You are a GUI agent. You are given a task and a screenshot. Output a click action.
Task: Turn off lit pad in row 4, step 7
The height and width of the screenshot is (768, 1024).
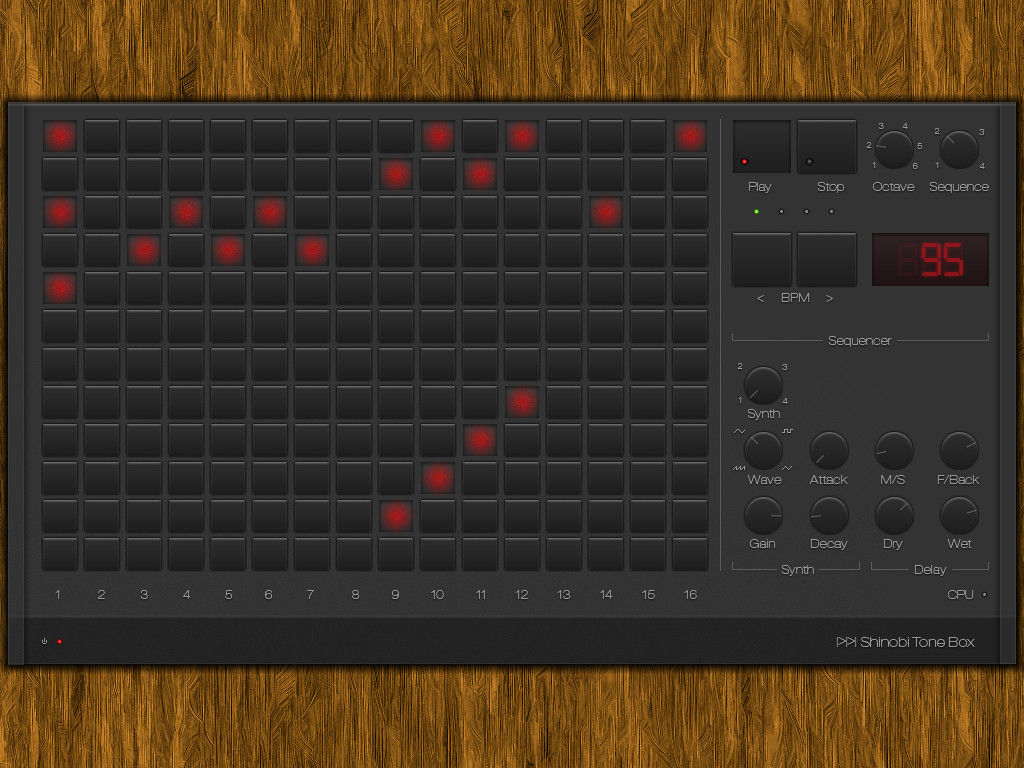(312, 250)
